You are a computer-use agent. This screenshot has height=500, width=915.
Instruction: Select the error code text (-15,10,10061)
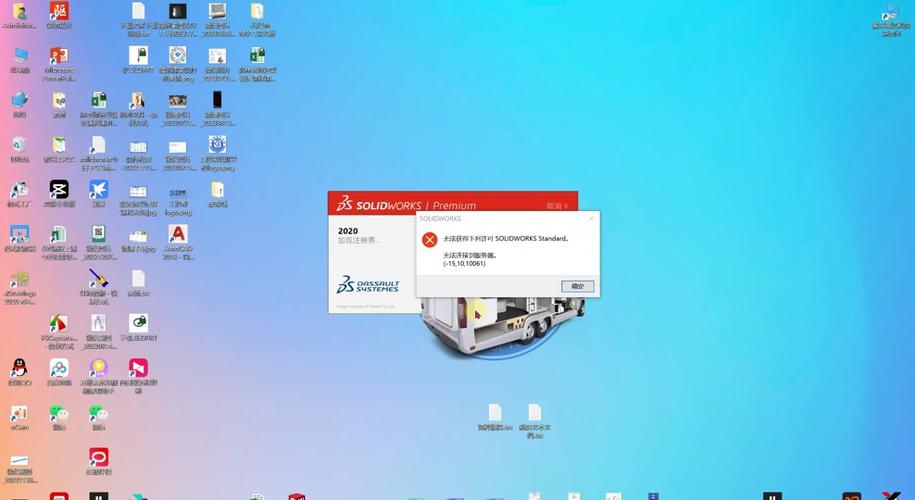465,264
